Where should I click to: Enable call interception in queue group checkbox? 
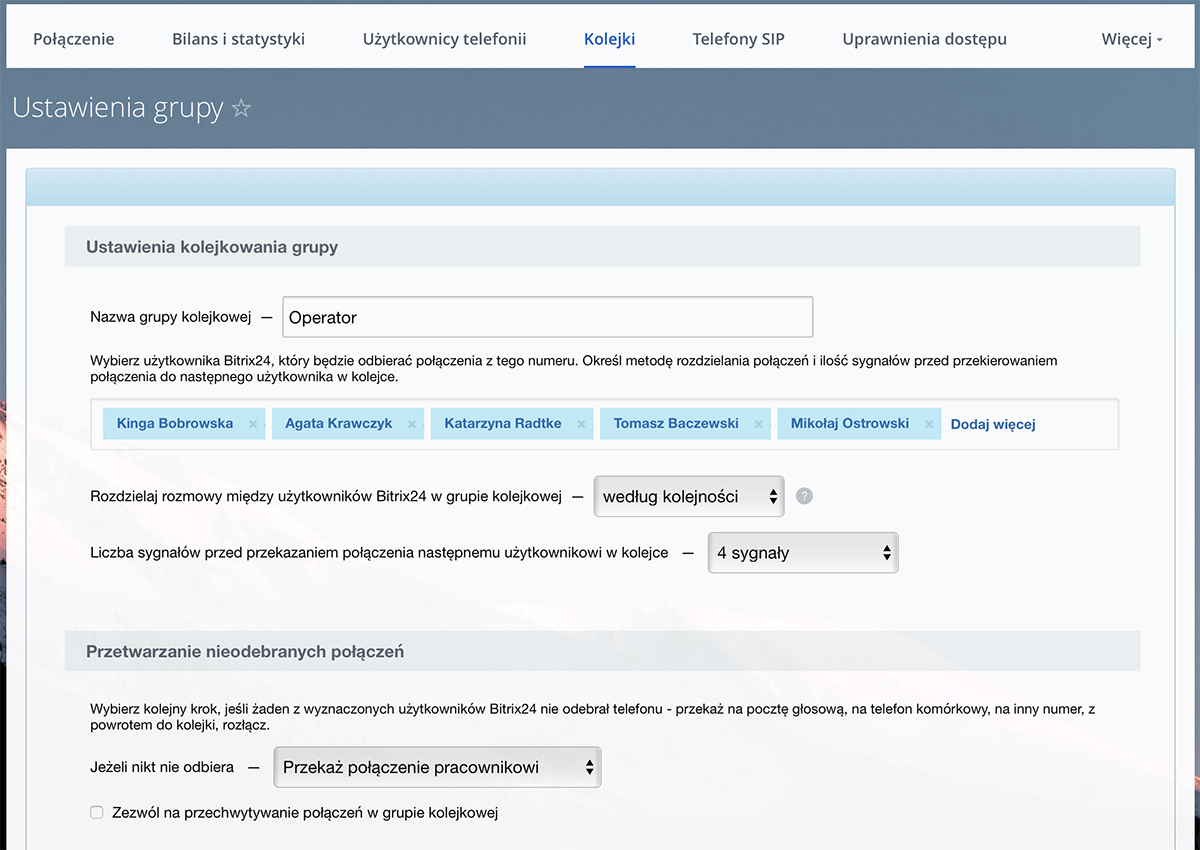click(97, 813)
